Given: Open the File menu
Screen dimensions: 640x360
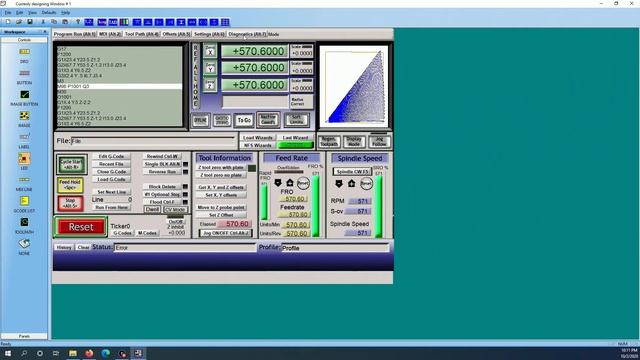Looking at the screenshot, I should pyautogui.click(x=8, y=13).
